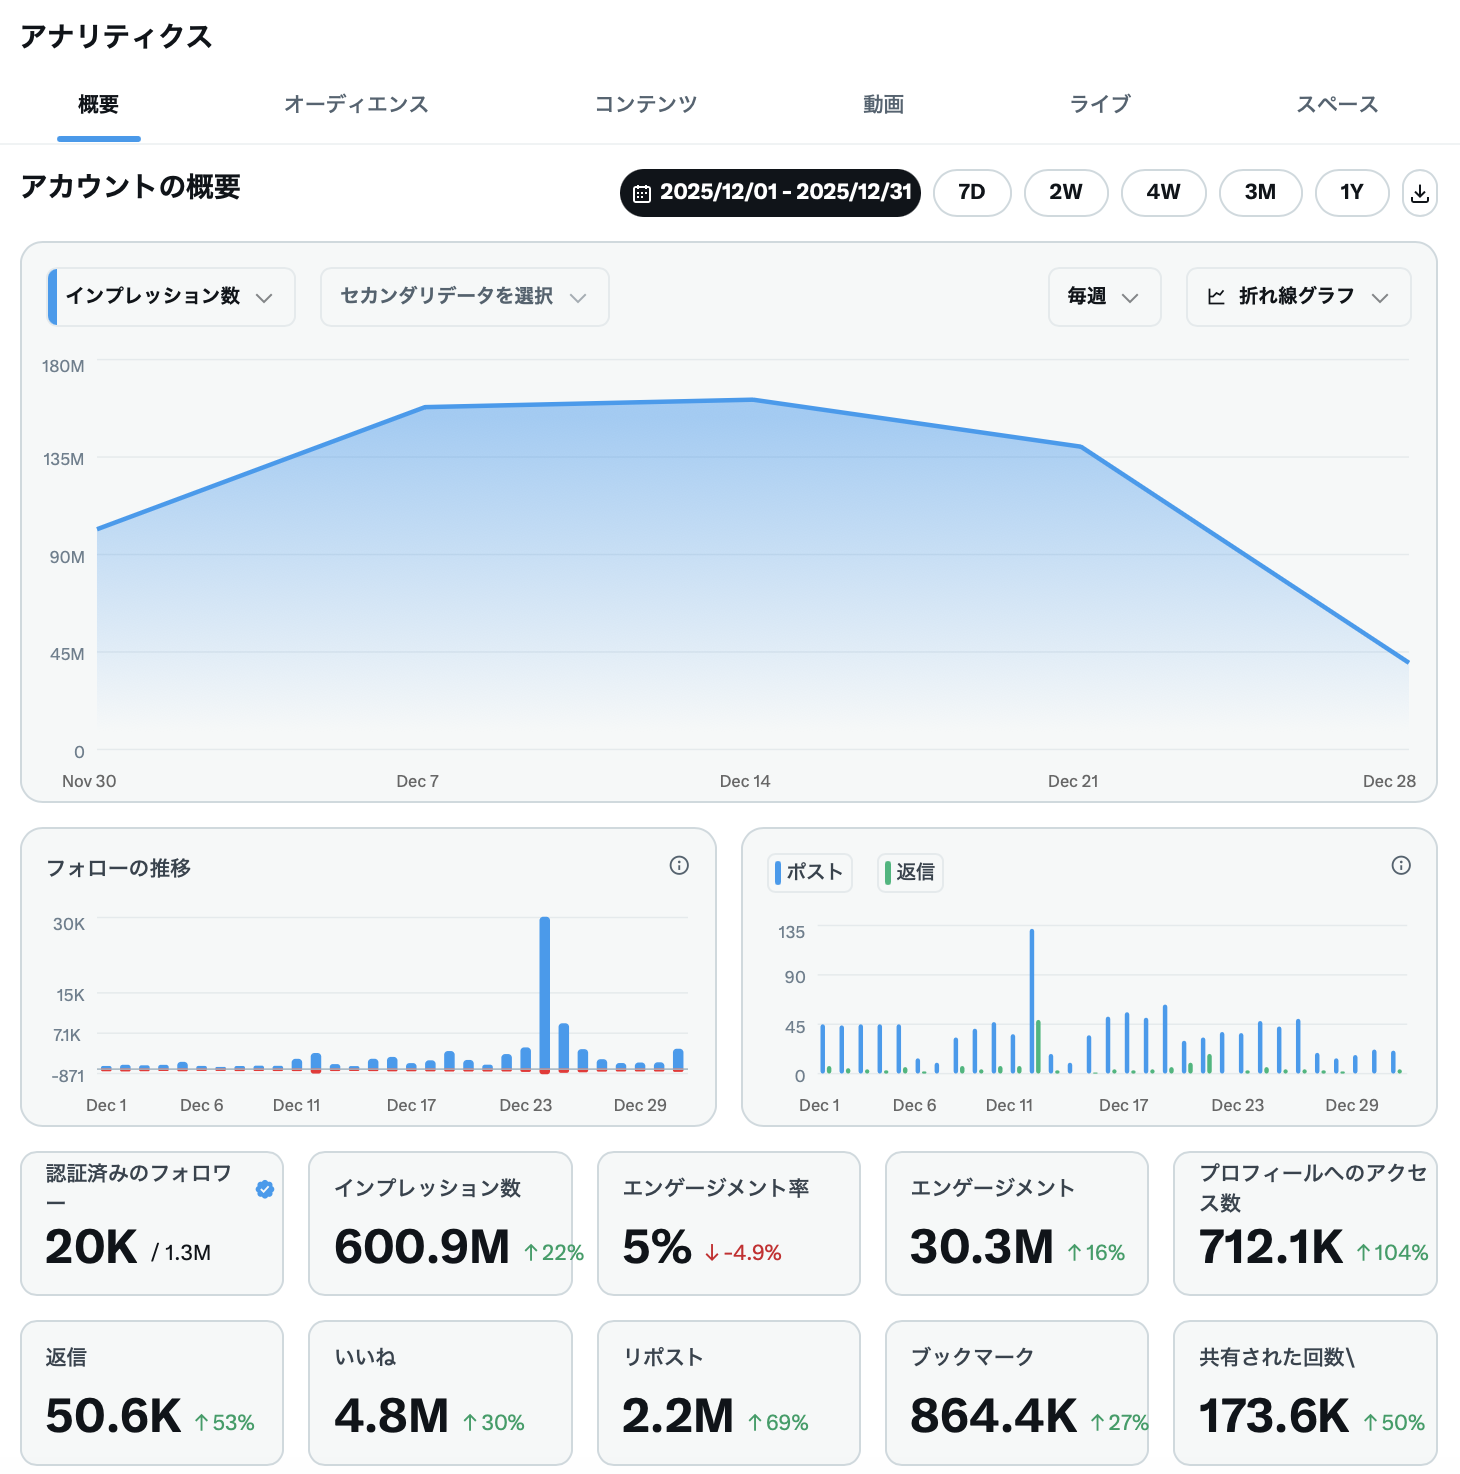Open the 毎週 interval dropdown
Viewport: 1460px width, 1474px height.
[x=1103, y=297]
